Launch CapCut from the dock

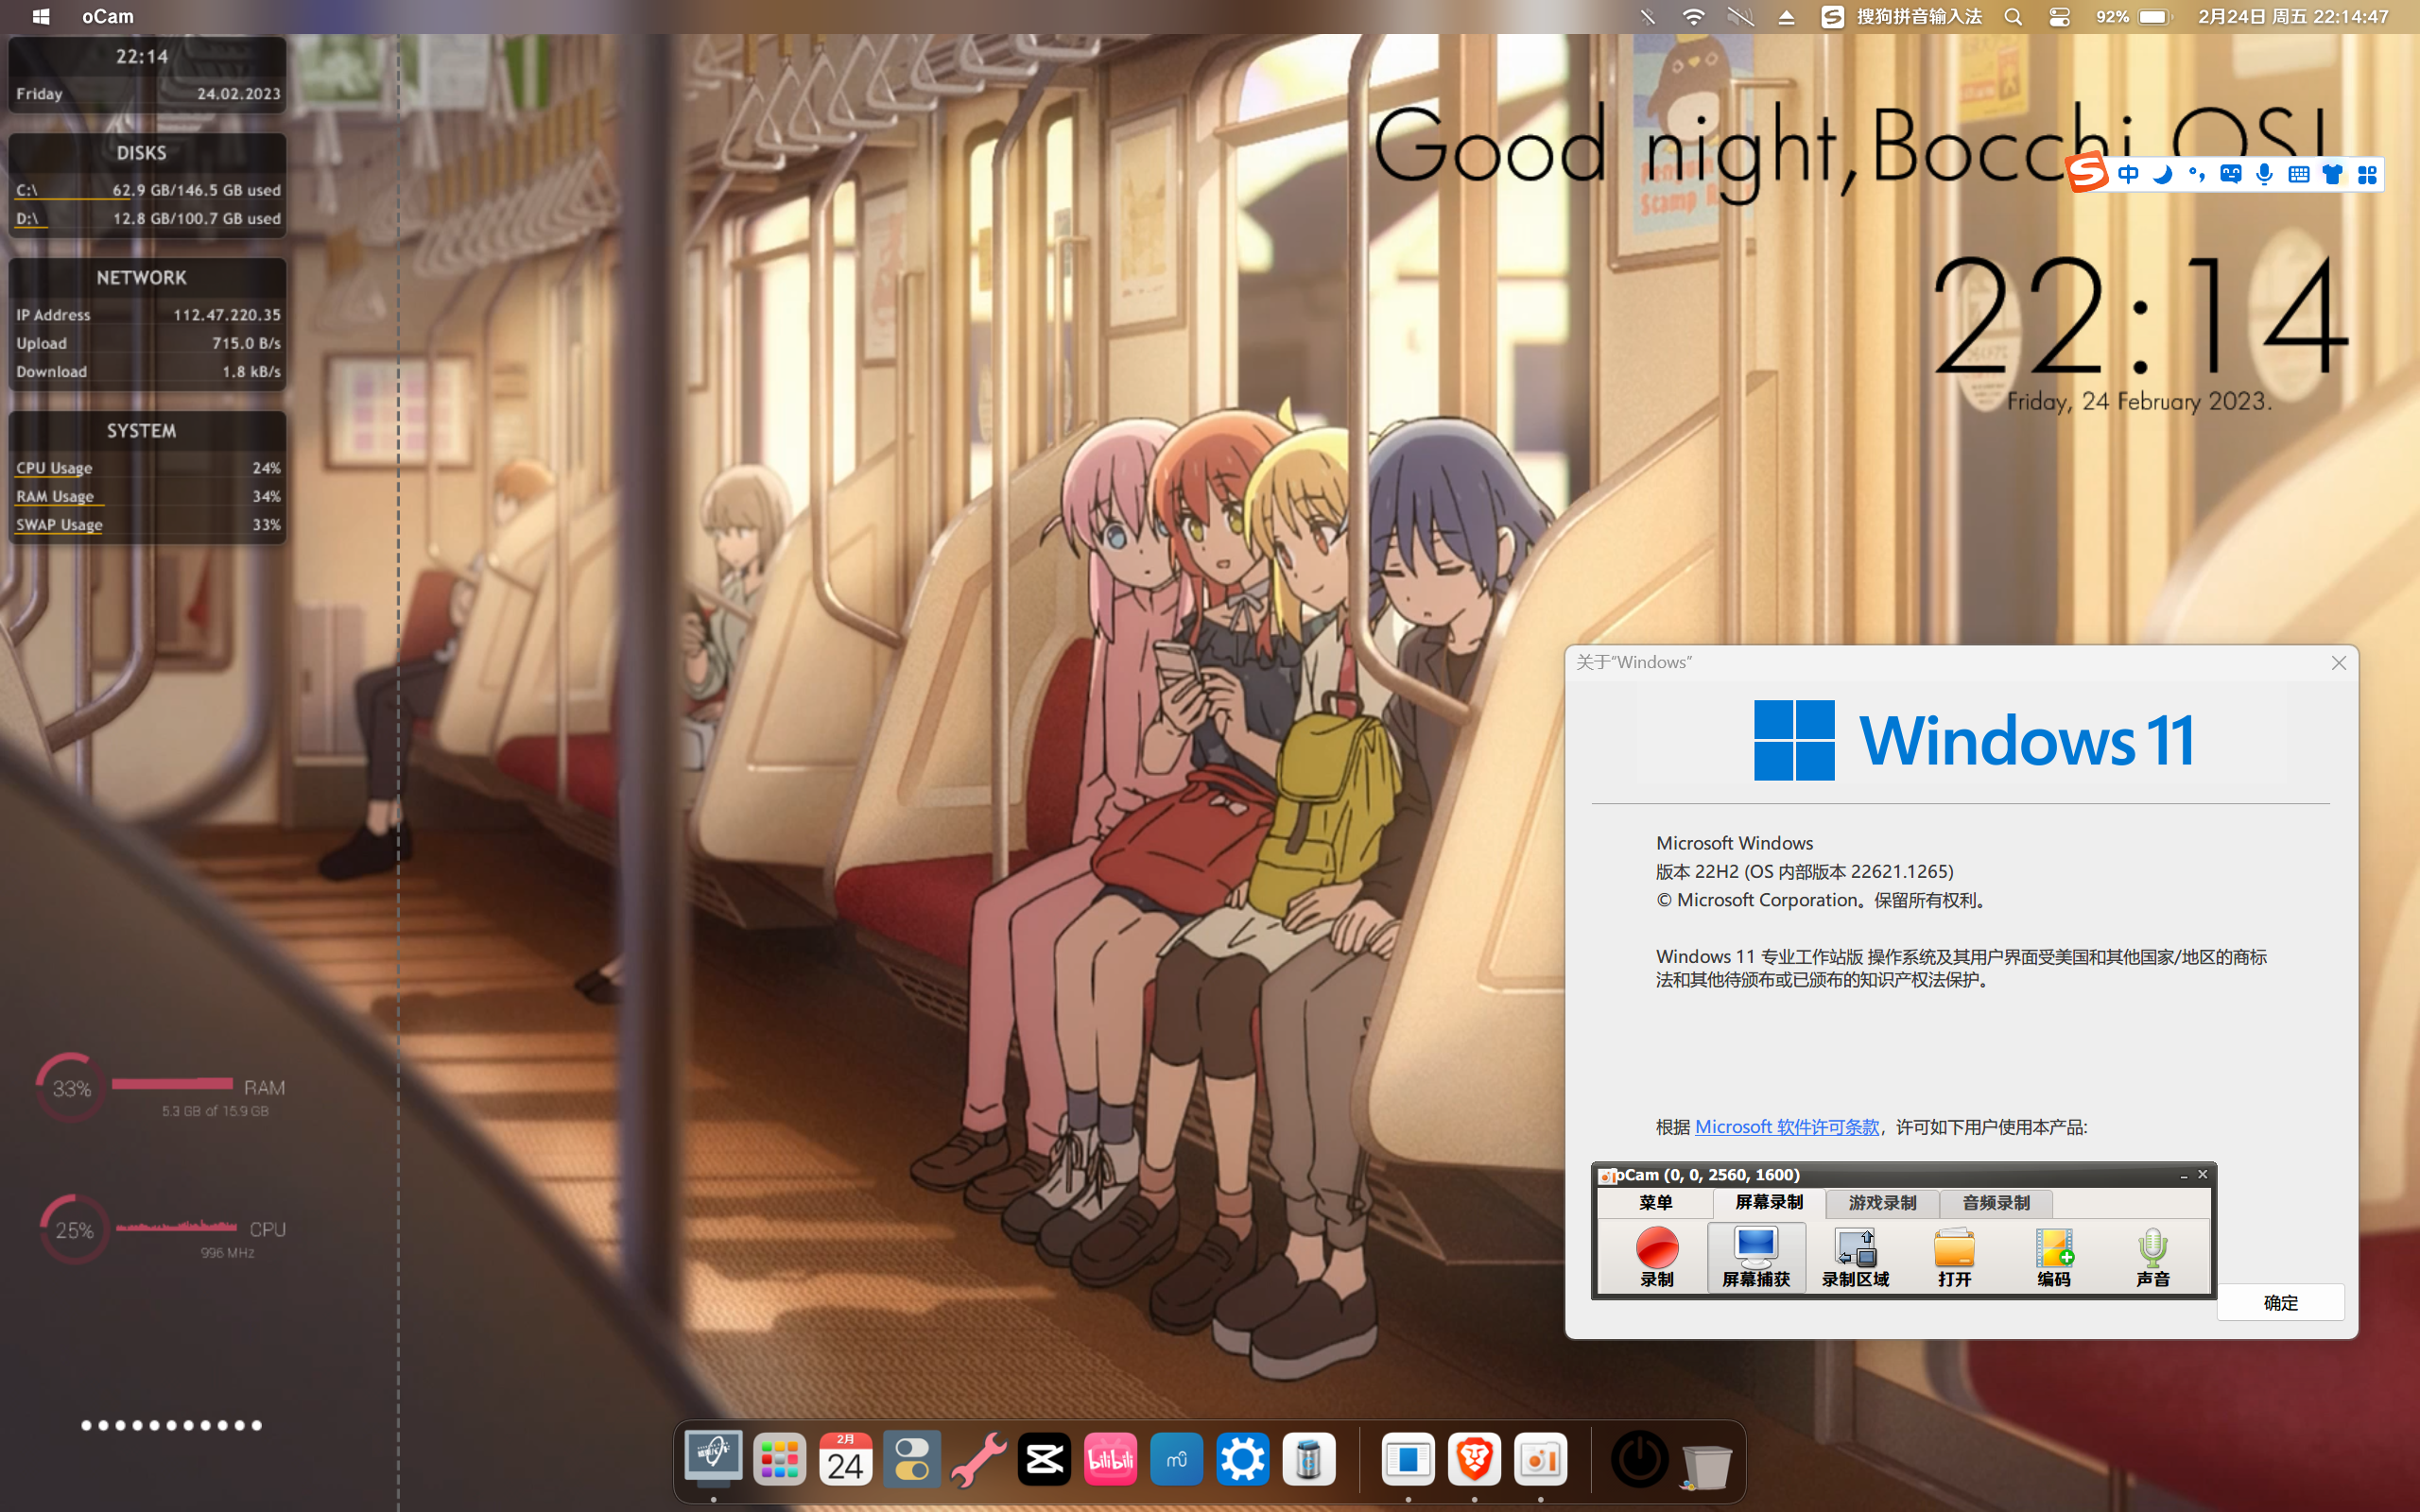1044,1460
